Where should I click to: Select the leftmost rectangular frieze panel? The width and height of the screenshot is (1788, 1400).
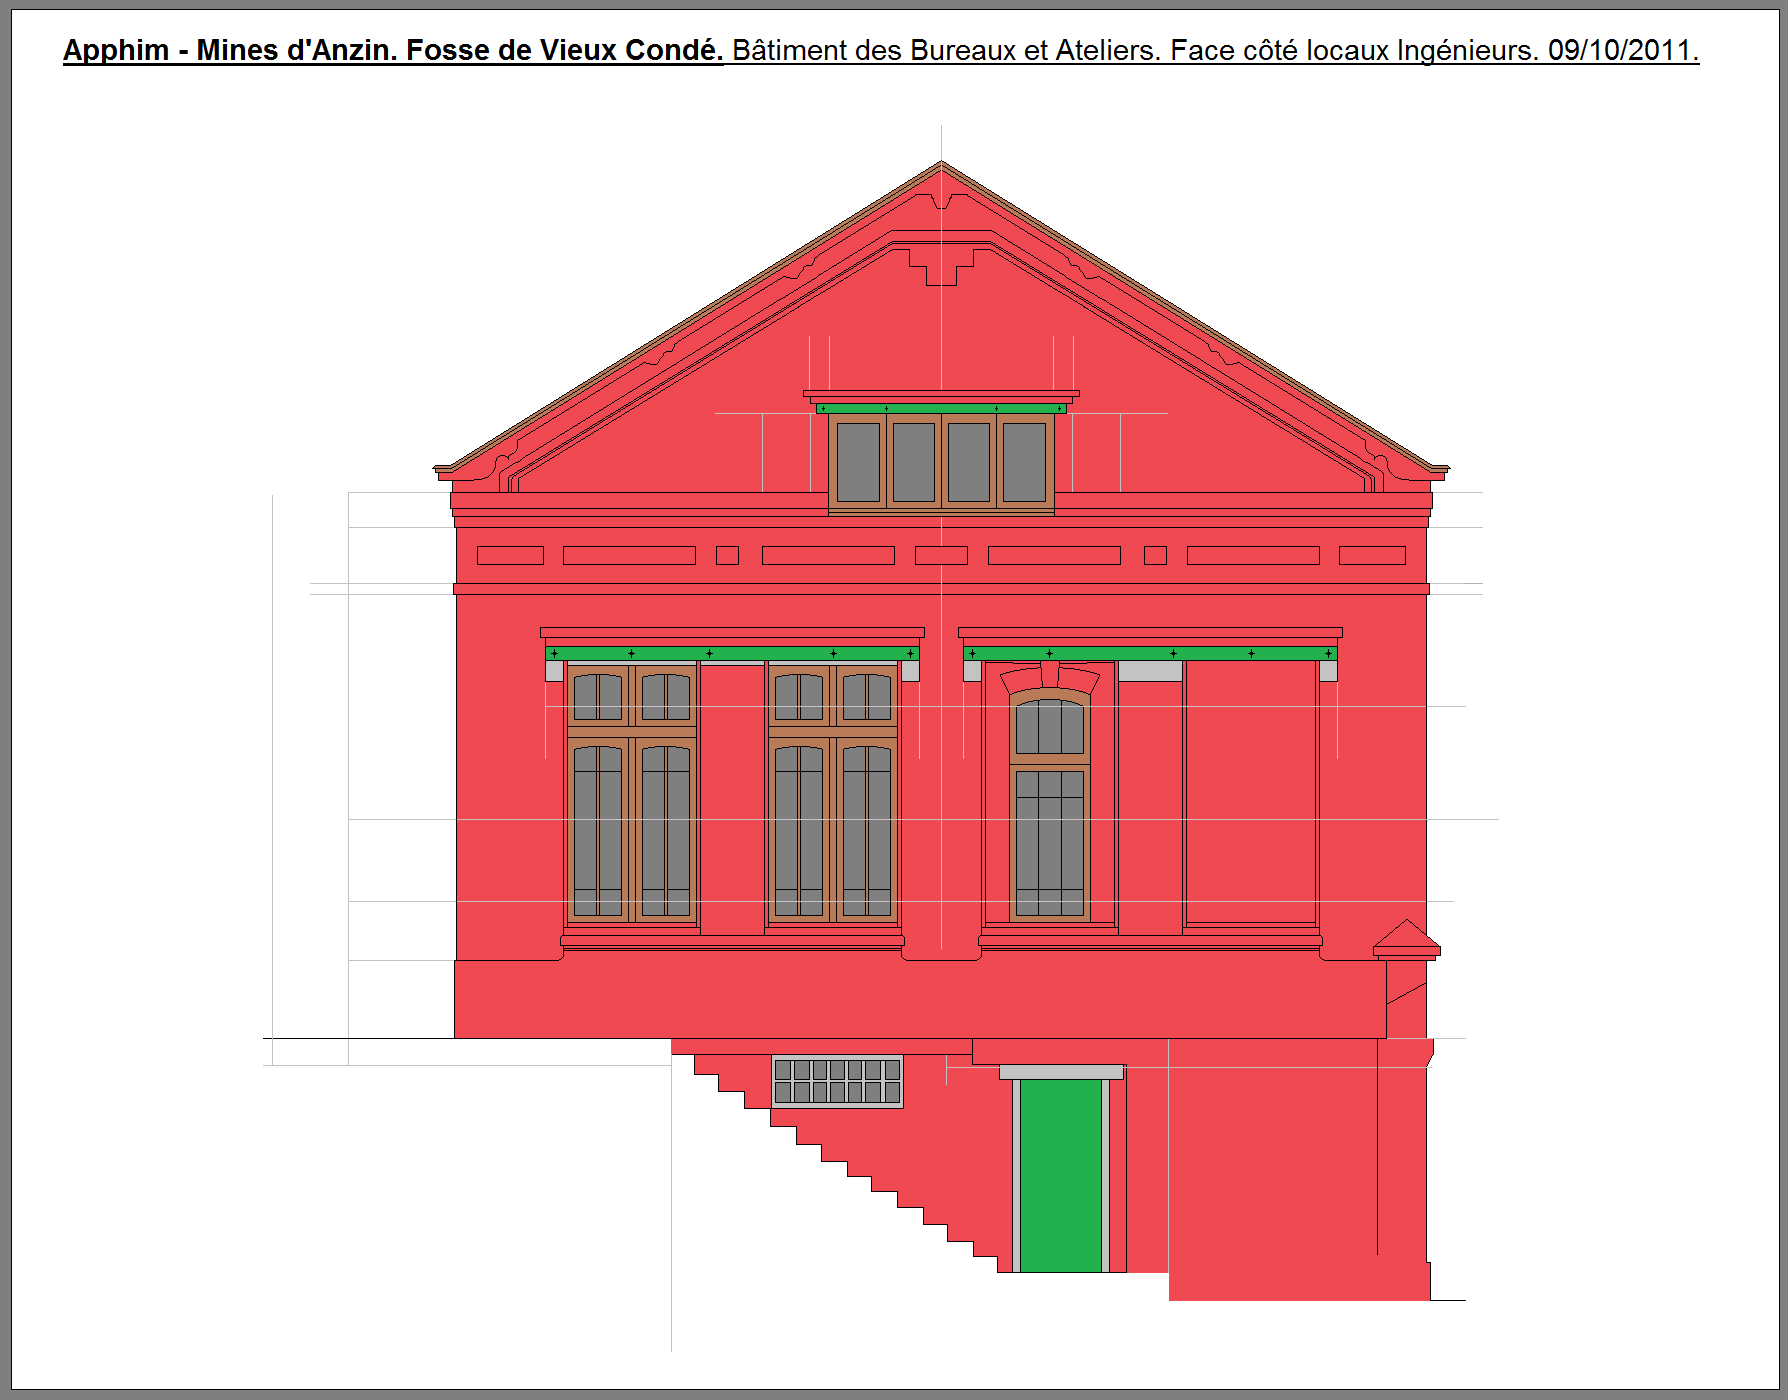[510, 556]
